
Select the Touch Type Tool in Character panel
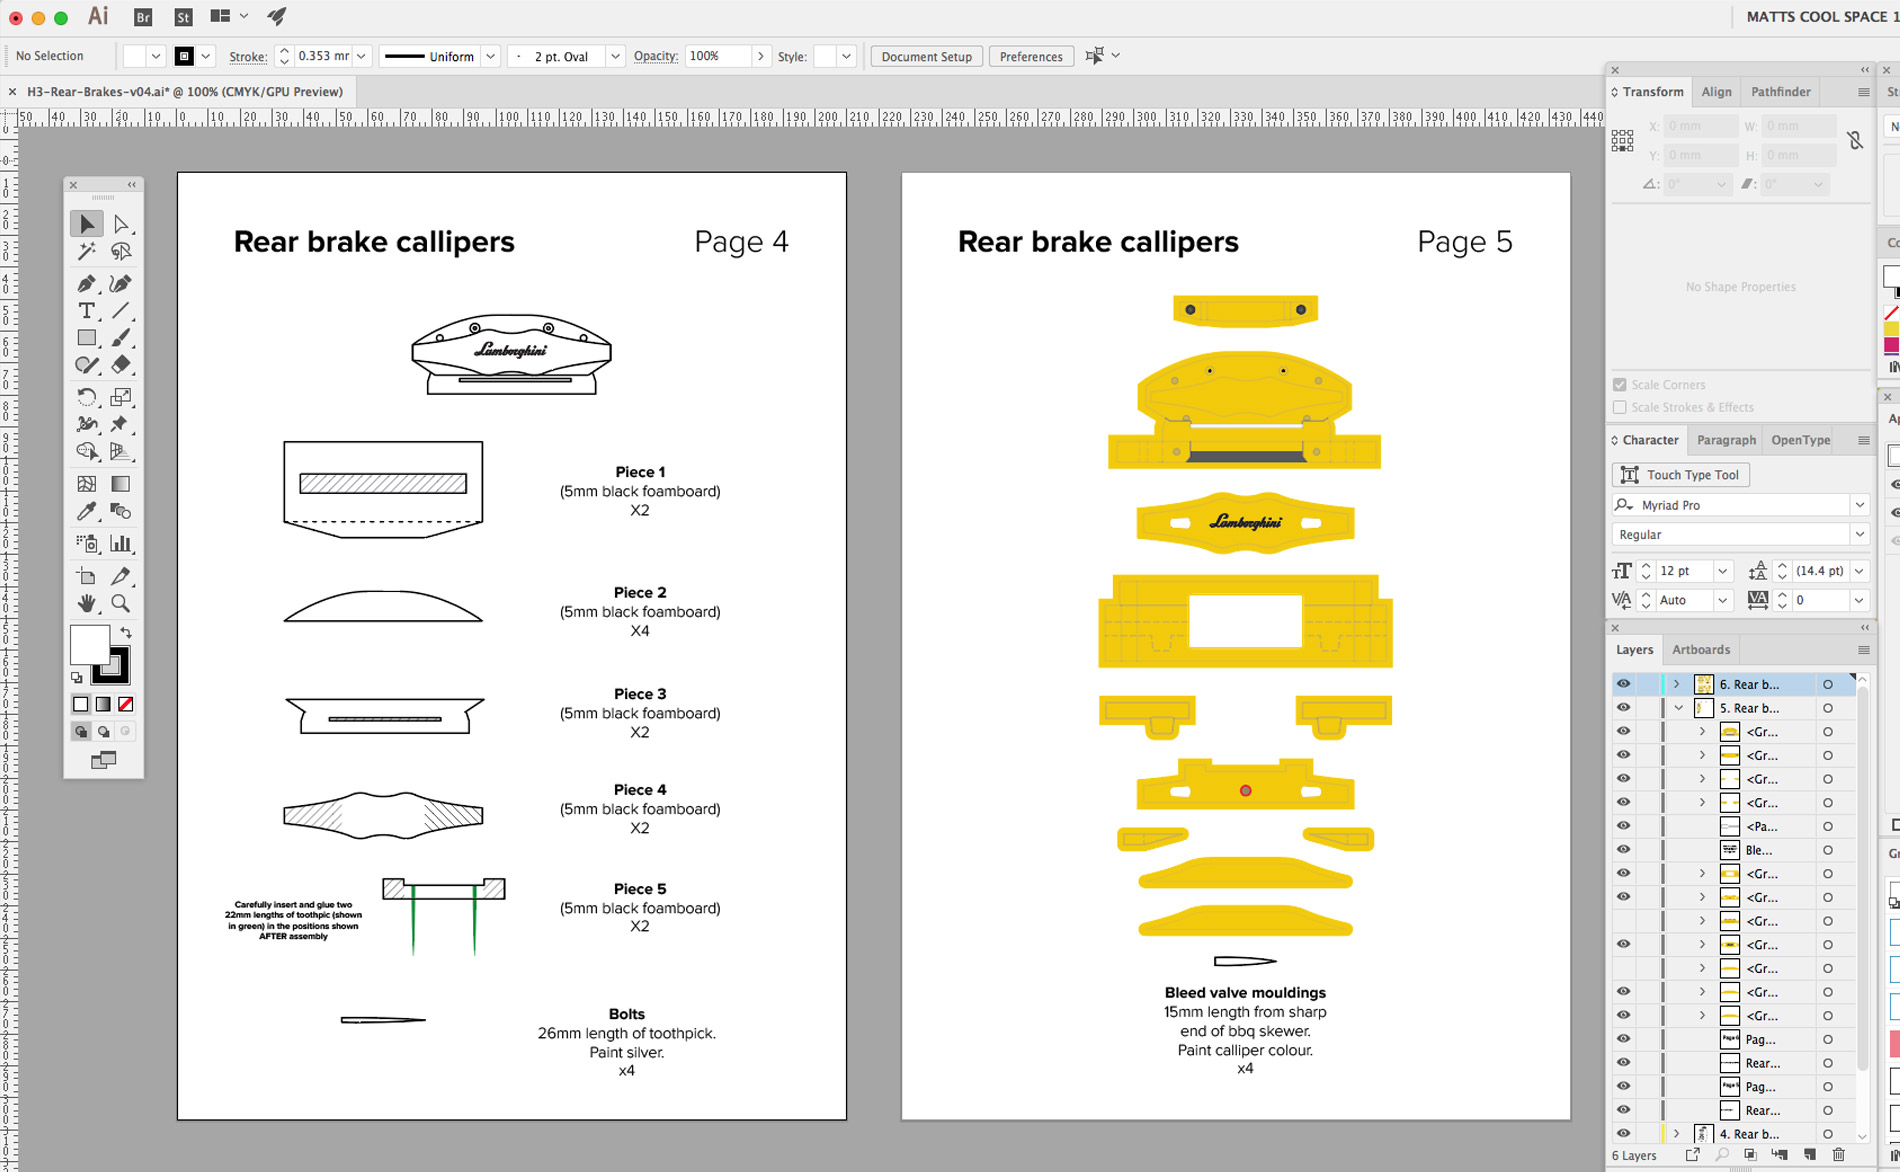(1680, 474)
